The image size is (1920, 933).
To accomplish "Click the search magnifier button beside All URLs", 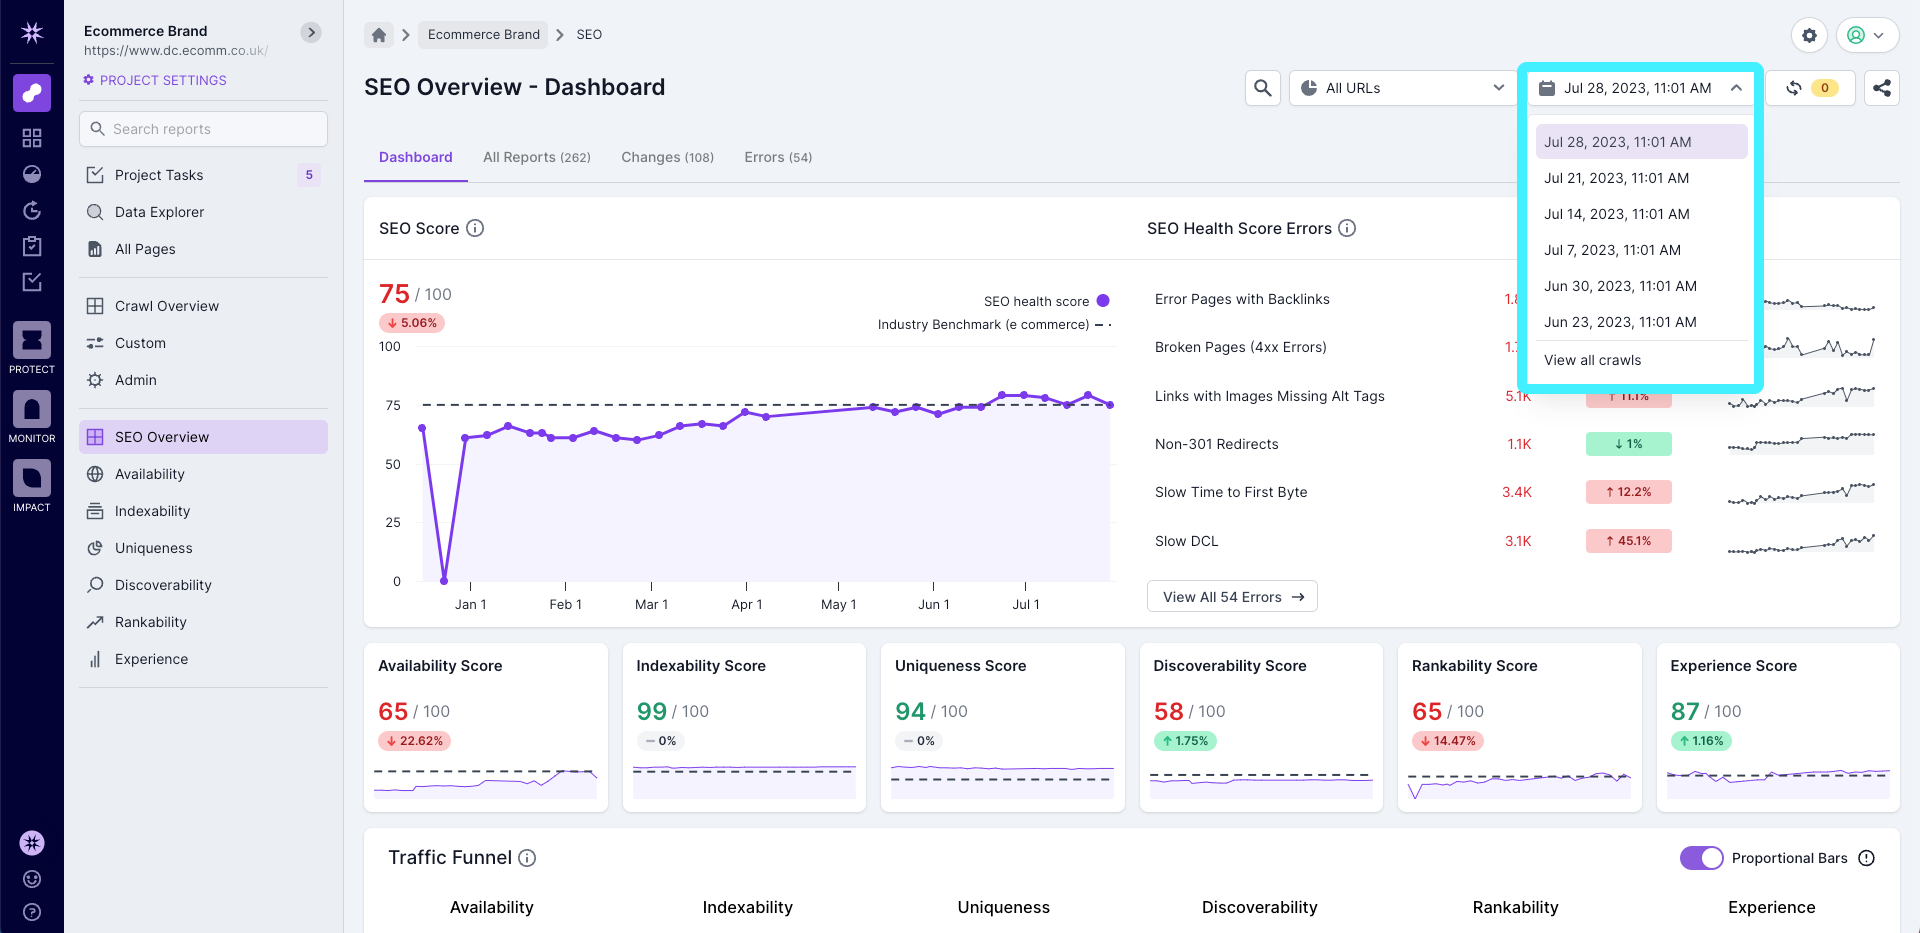I will [x=1263, y=88].
